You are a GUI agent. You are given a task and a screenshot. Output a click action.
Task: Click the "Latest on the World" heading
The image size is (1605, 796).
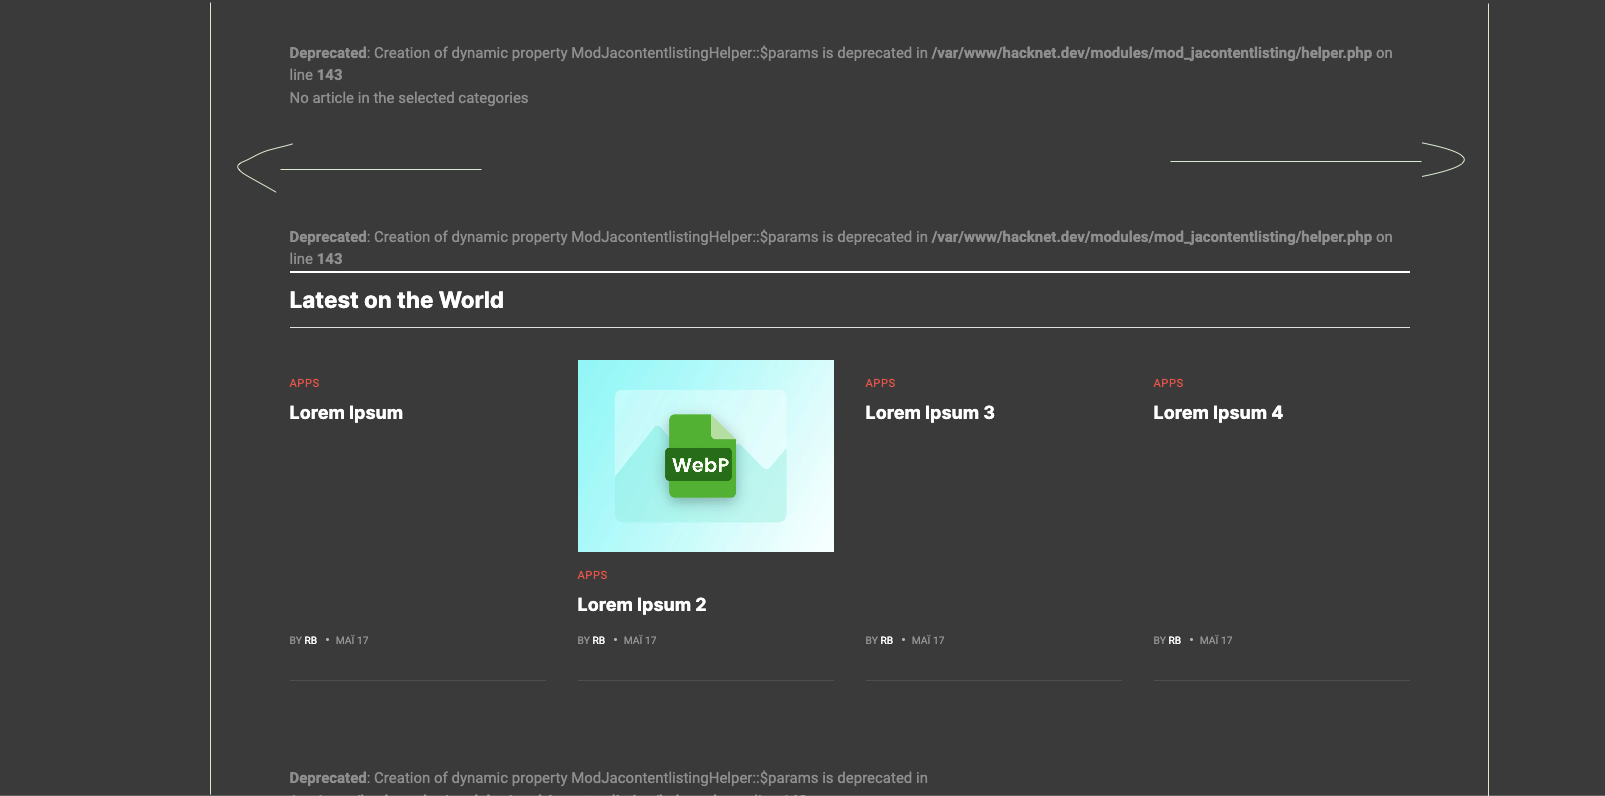pyautogui.click(x=396, y=300)
